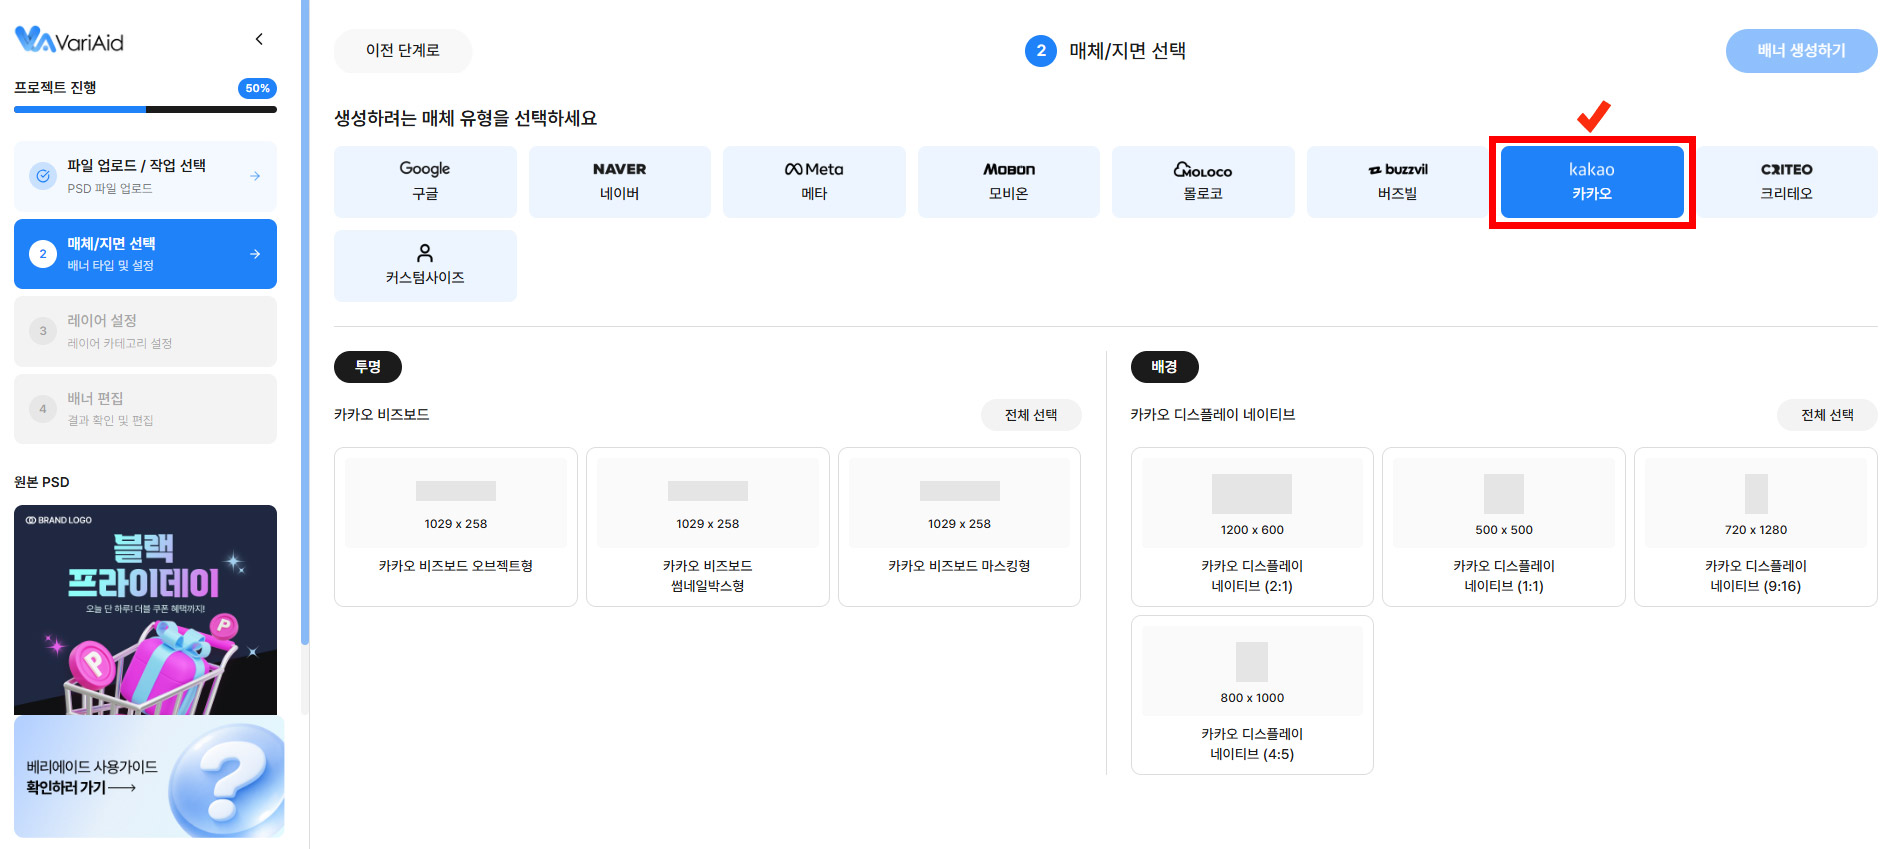Screen dimensions: 1898x849
Task: Select the Criteo media type
Action: (1786, 181)
